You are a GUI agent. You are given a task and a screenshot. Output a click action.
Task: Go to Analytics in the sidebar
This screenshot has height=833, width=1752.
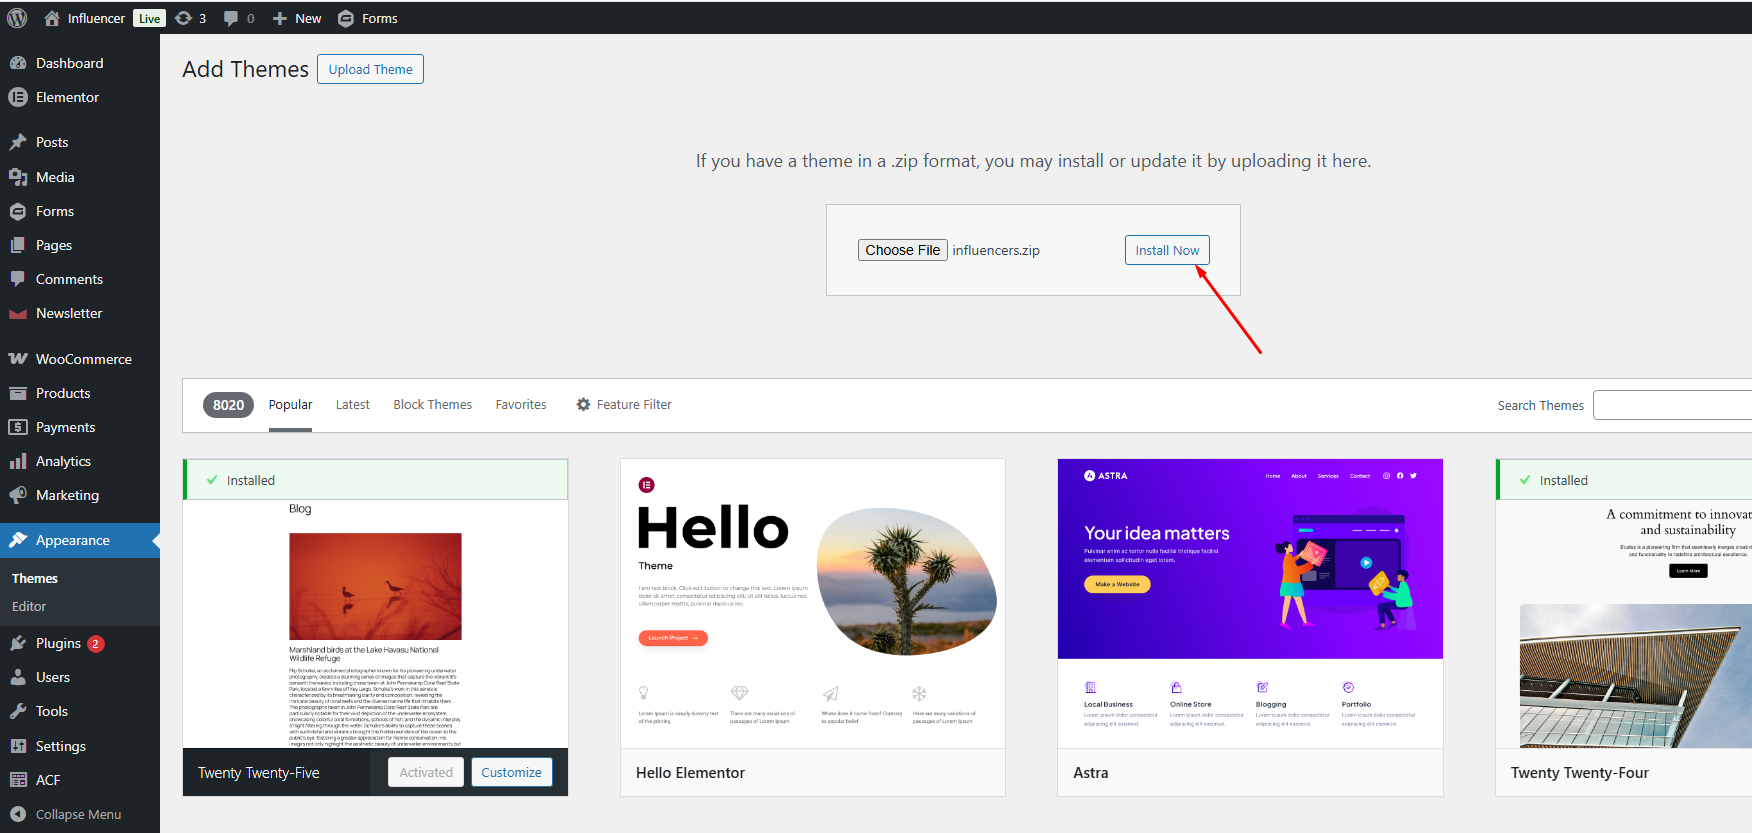click(63, 461)
